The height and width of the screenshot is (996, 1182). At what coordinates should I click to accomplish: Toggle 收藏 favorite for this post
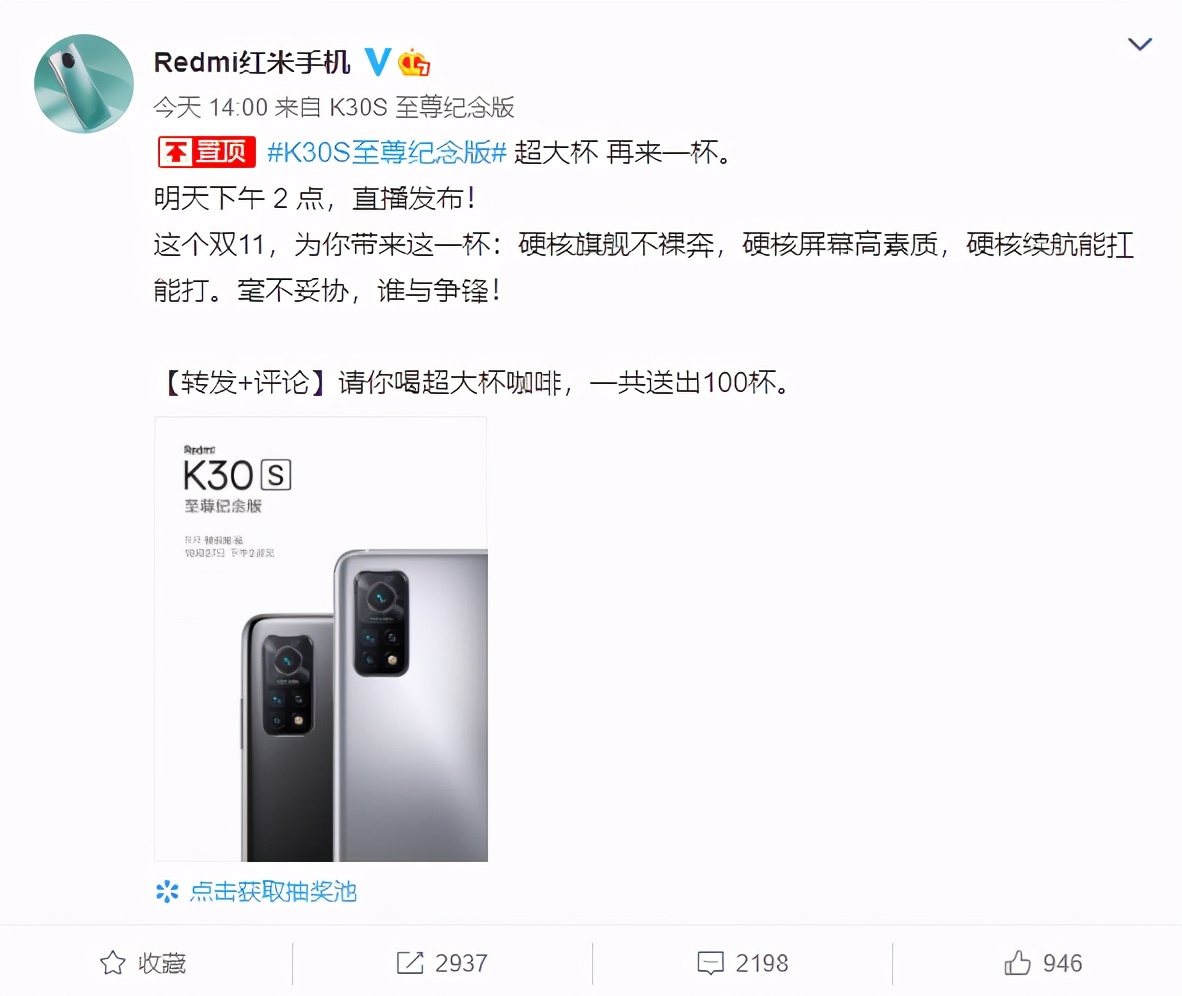(143, 963)
